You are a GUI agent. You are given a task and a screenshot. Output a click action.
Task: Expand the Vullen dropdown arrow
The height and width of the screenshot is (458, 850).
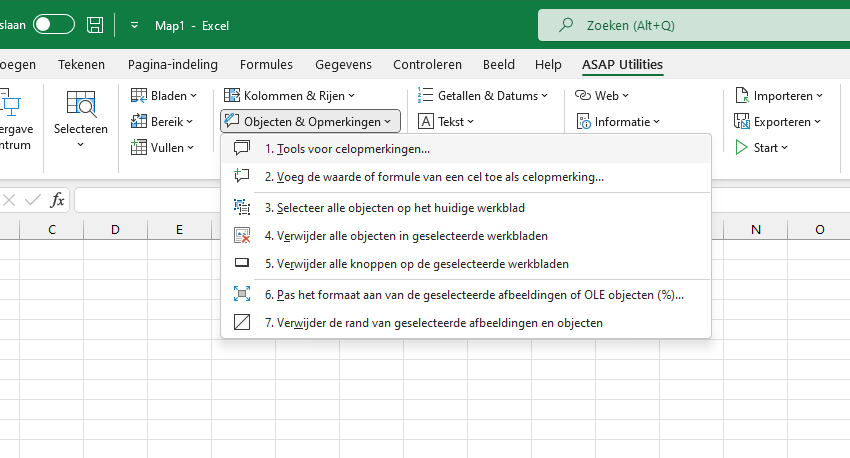coord(190,148)
